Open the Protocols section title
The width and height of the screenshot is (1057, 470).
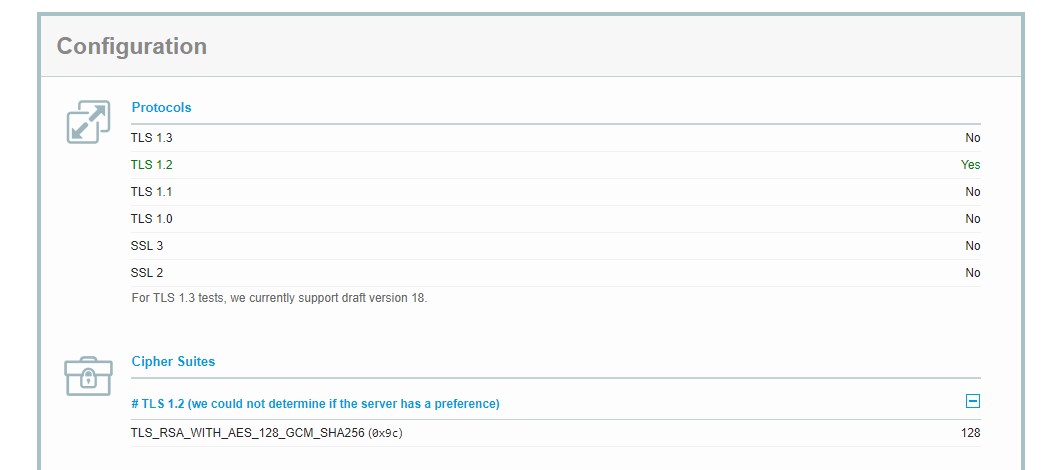click(x=161, y=107)
